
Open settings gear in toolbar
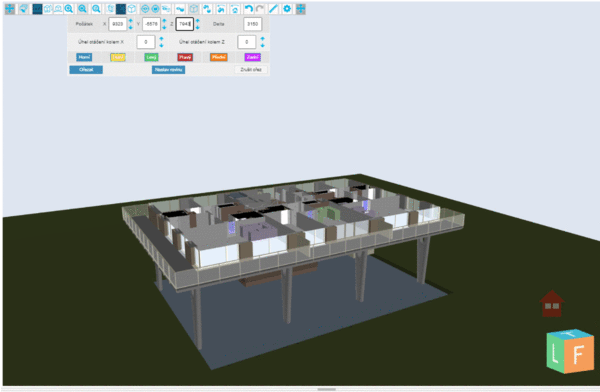tap(287, 8)
